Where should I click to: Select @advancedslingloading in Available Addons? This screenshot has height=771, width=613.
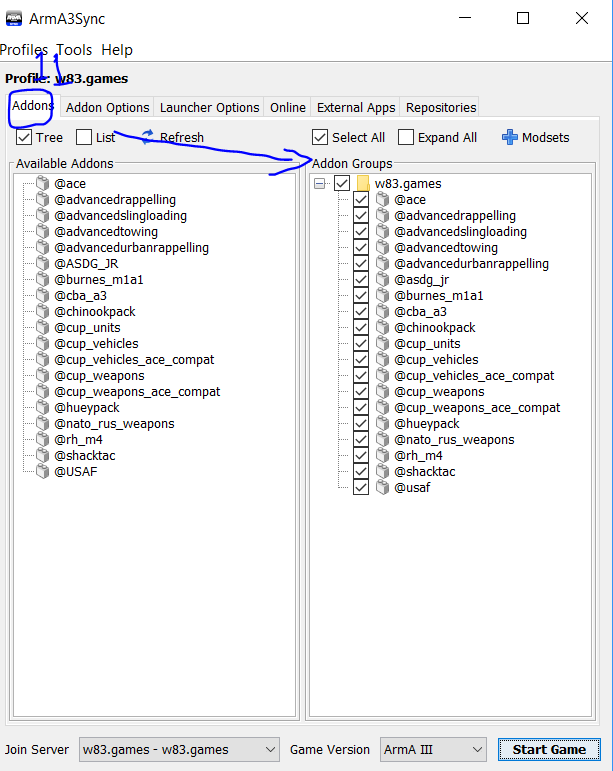pyautogui.click(x=120, y=215)
